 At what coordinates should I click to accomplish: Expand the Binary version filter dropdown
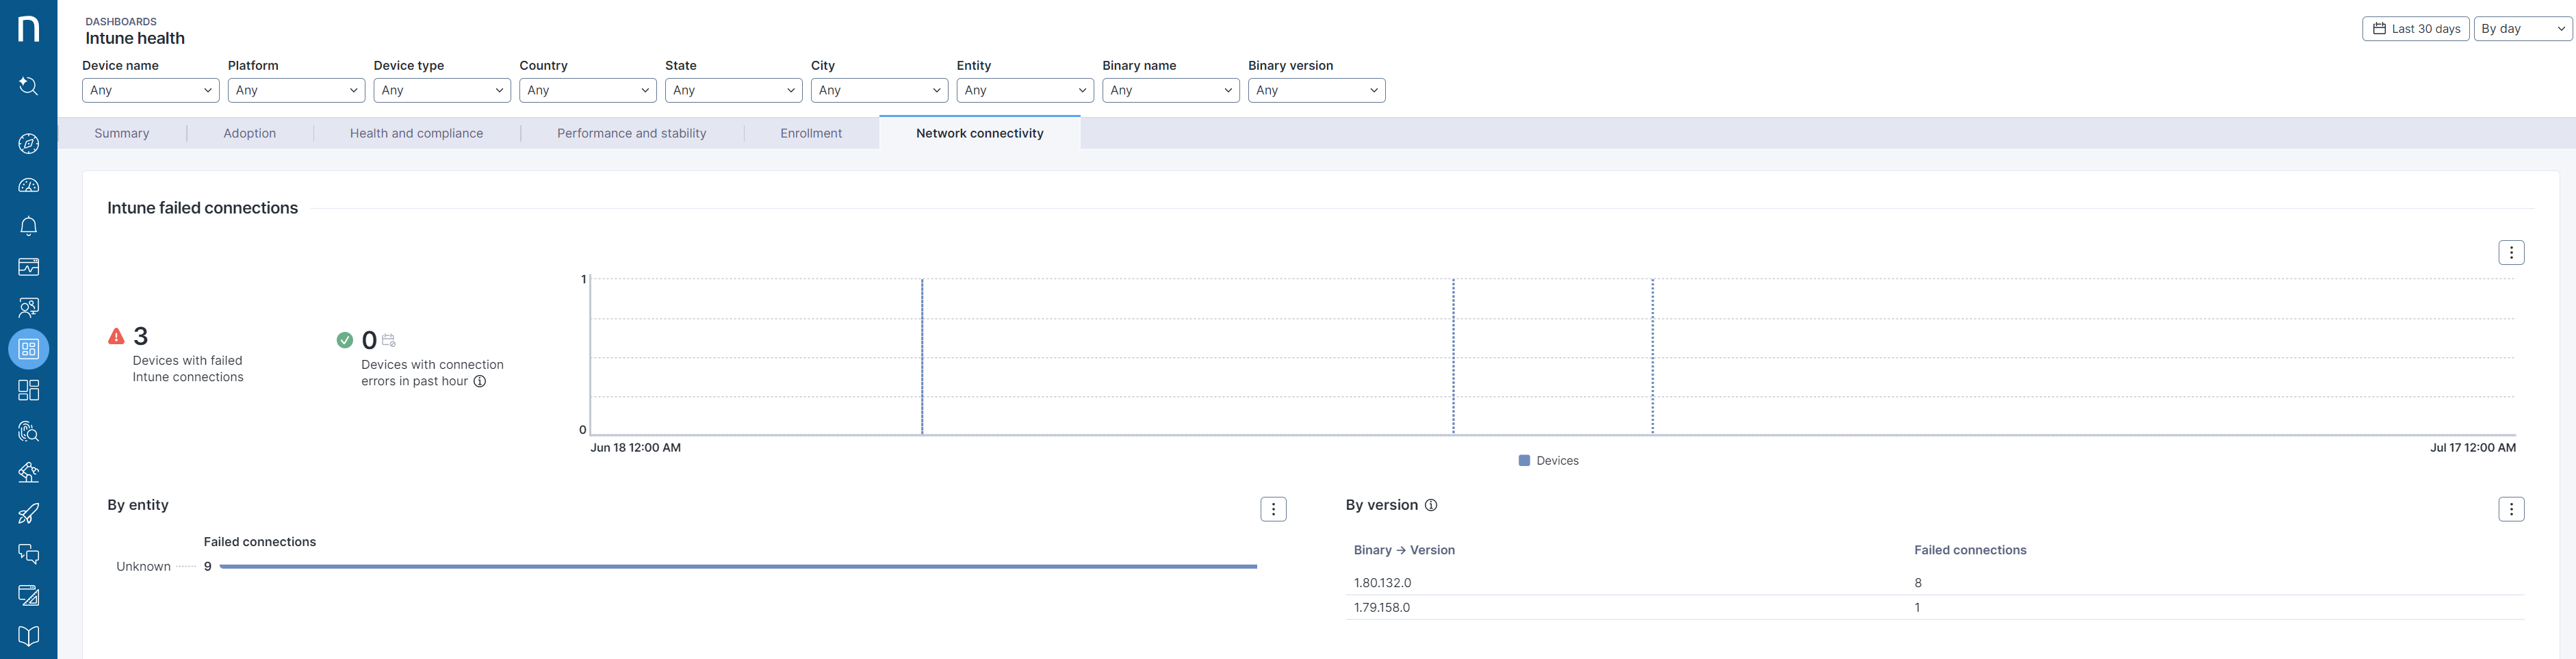point(1316,90)
